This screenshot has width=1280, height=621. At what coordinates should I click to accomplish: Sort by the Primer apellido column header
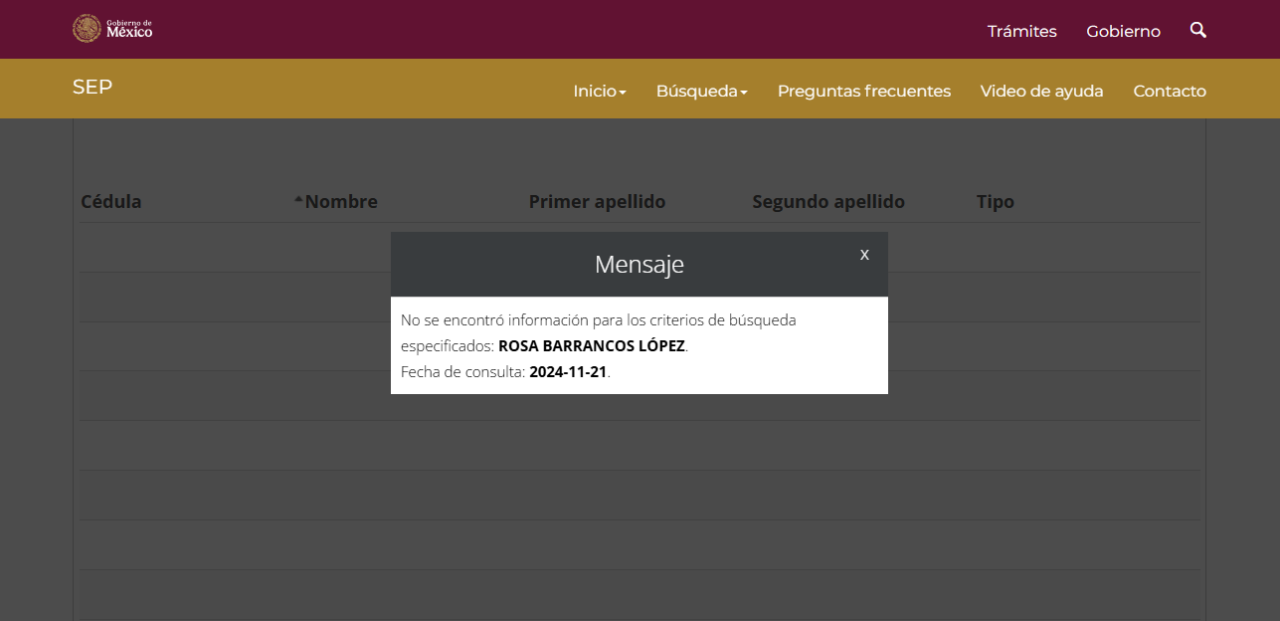click(x=596, y=202)
